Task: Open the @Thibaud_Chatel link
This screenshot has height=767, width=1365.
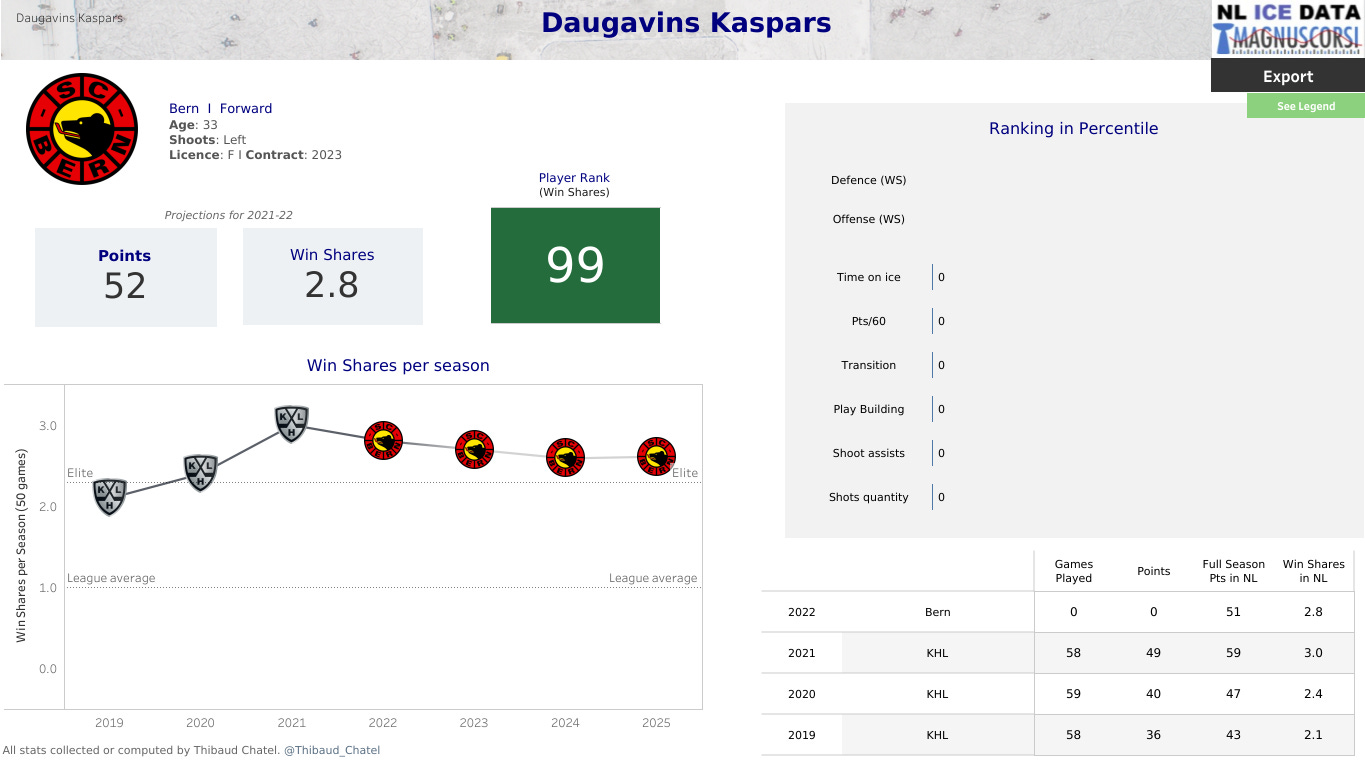Action: (x=332, y=750)
